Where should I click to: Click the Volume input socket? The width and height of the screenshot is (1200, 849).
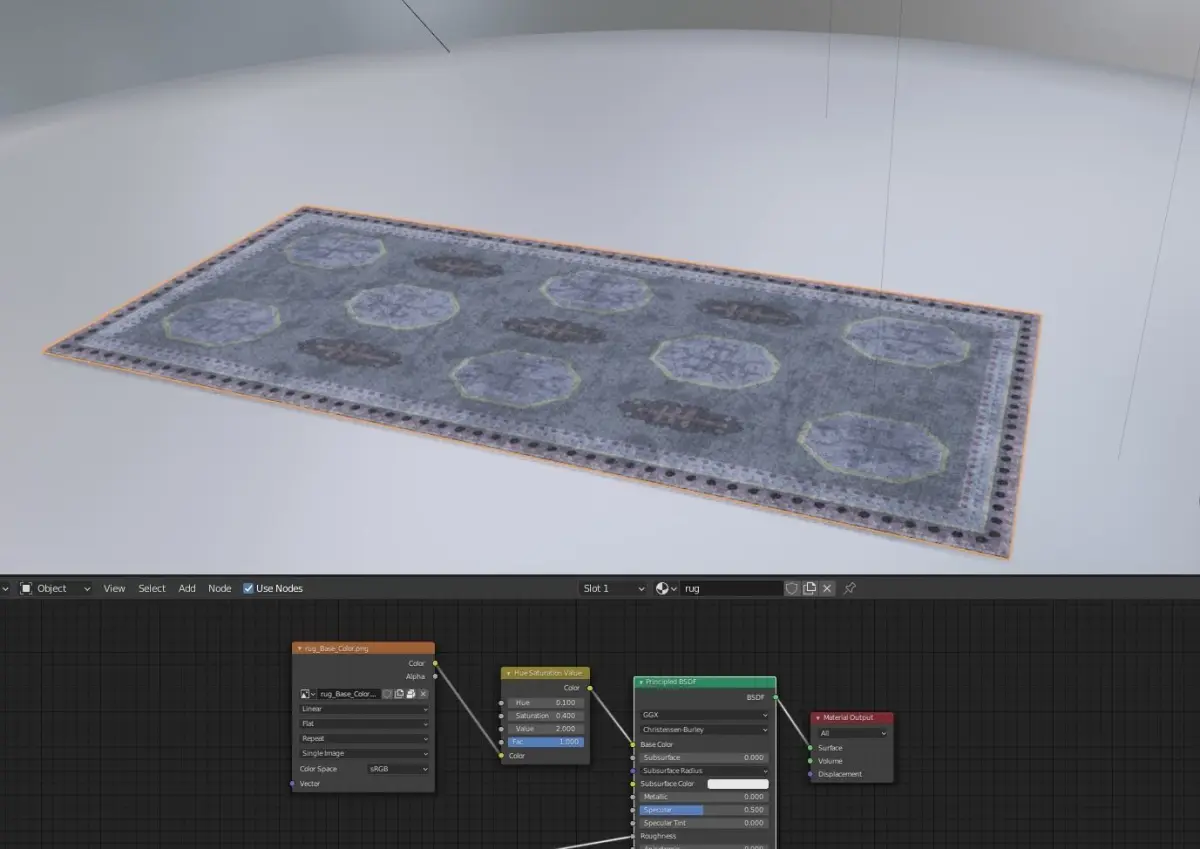pyautogui.click(x=810, y=761)
